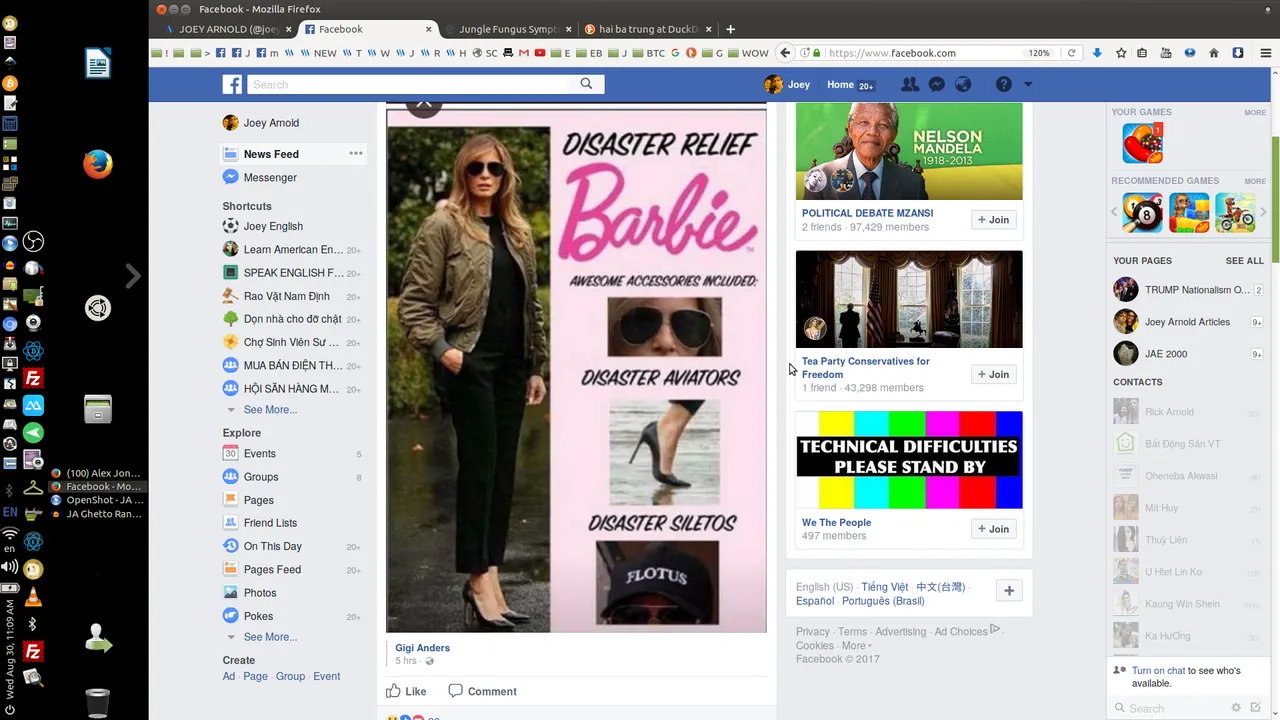
Task: Expand See More under Shortcuts
Action: pyautogui.click(x=270, y=410)
